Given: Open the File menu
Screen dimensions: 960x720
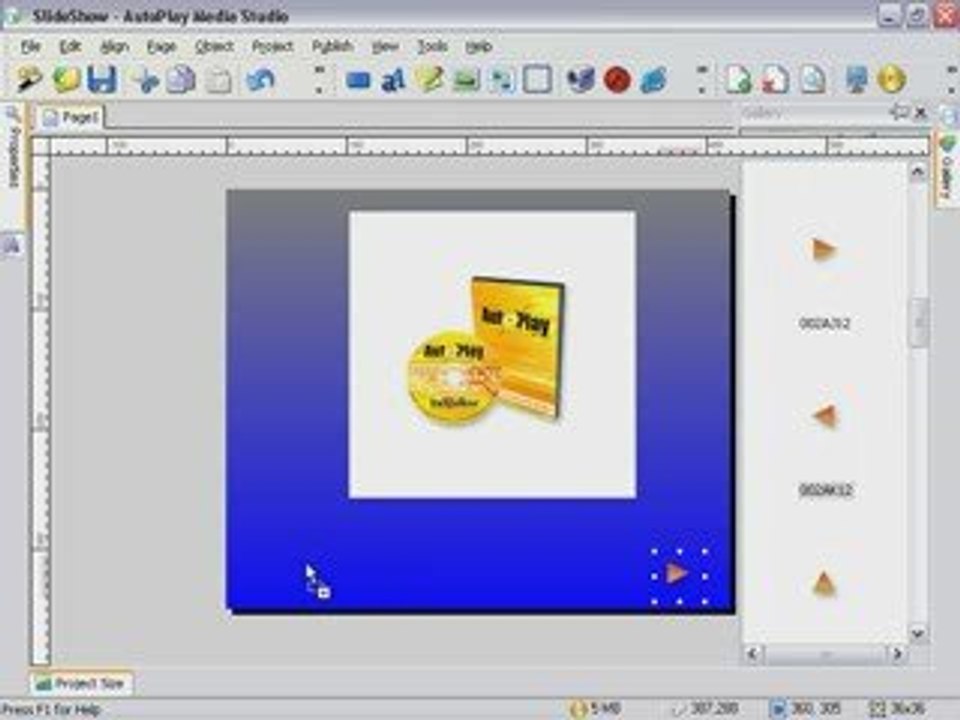Looking at the screenshot, I should [29, 47].
